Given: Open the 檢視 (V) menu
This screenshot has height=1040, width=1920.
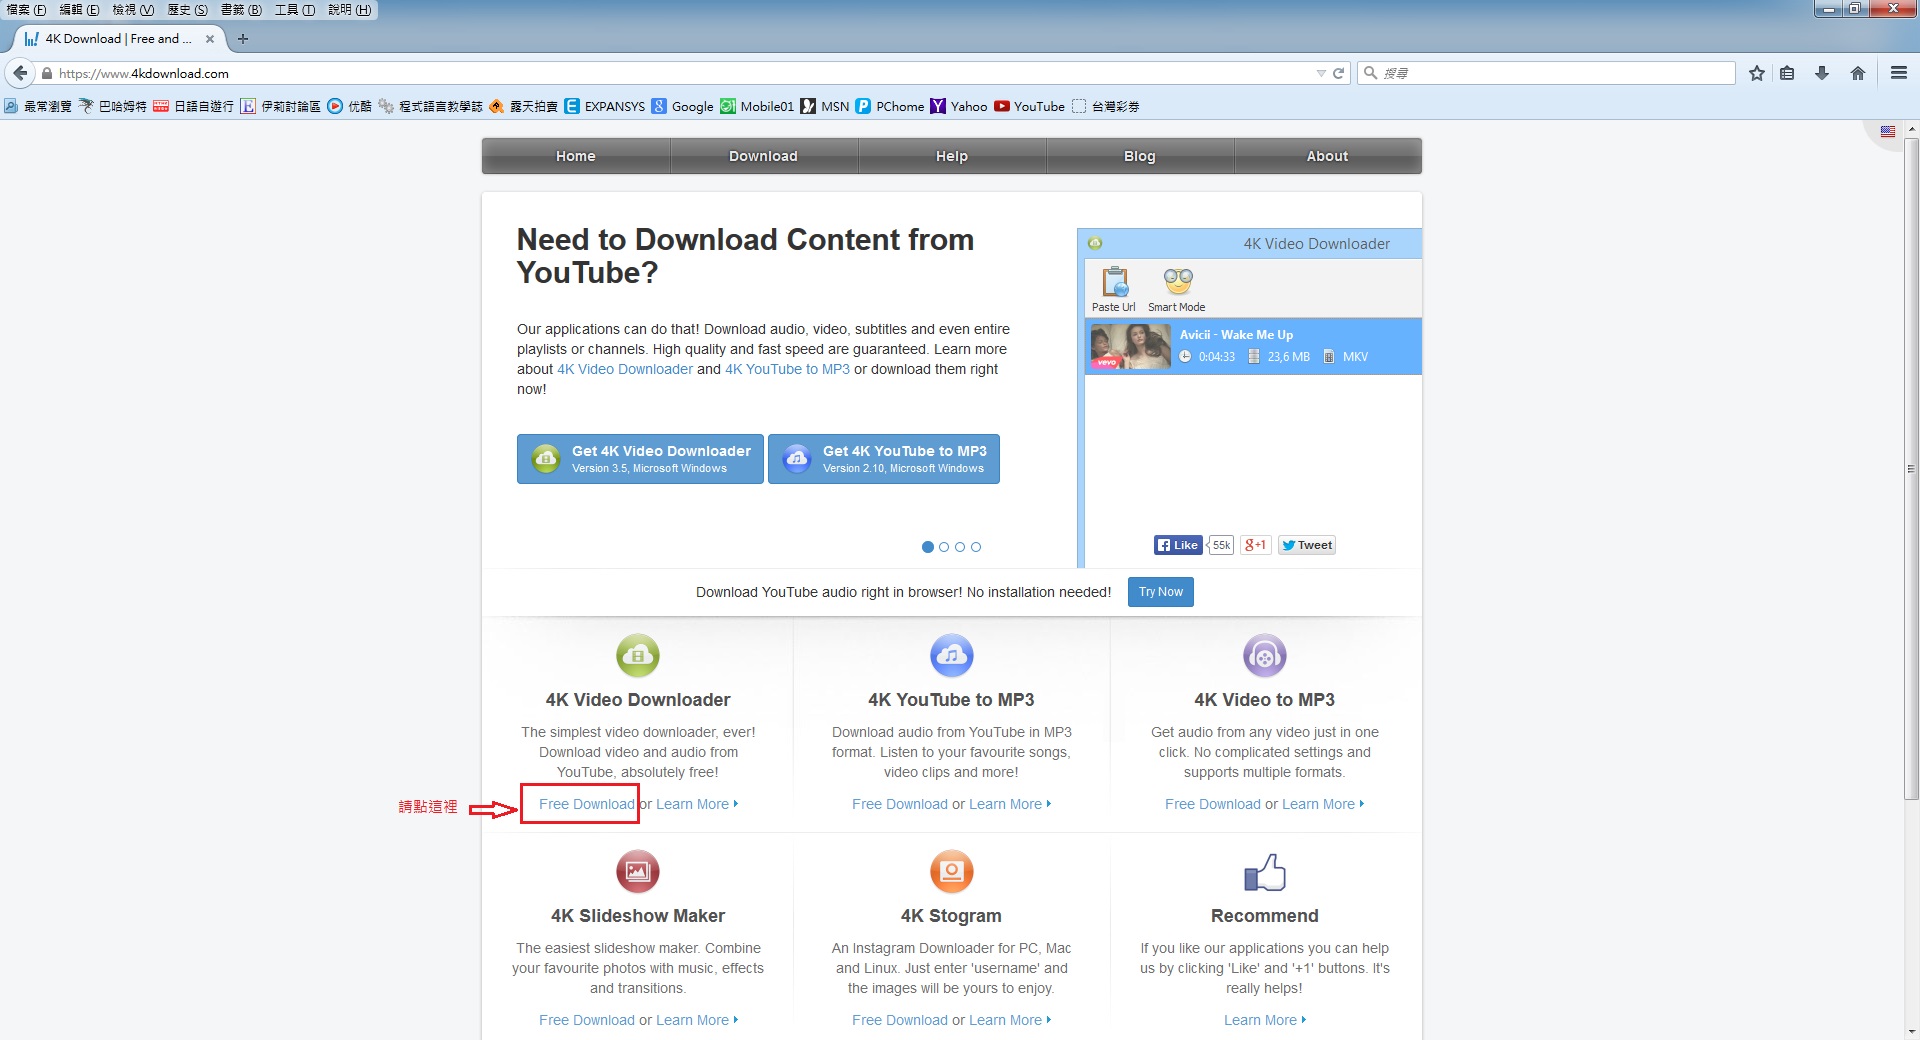Looking at the screenshot, I should (x=133, y=9).
